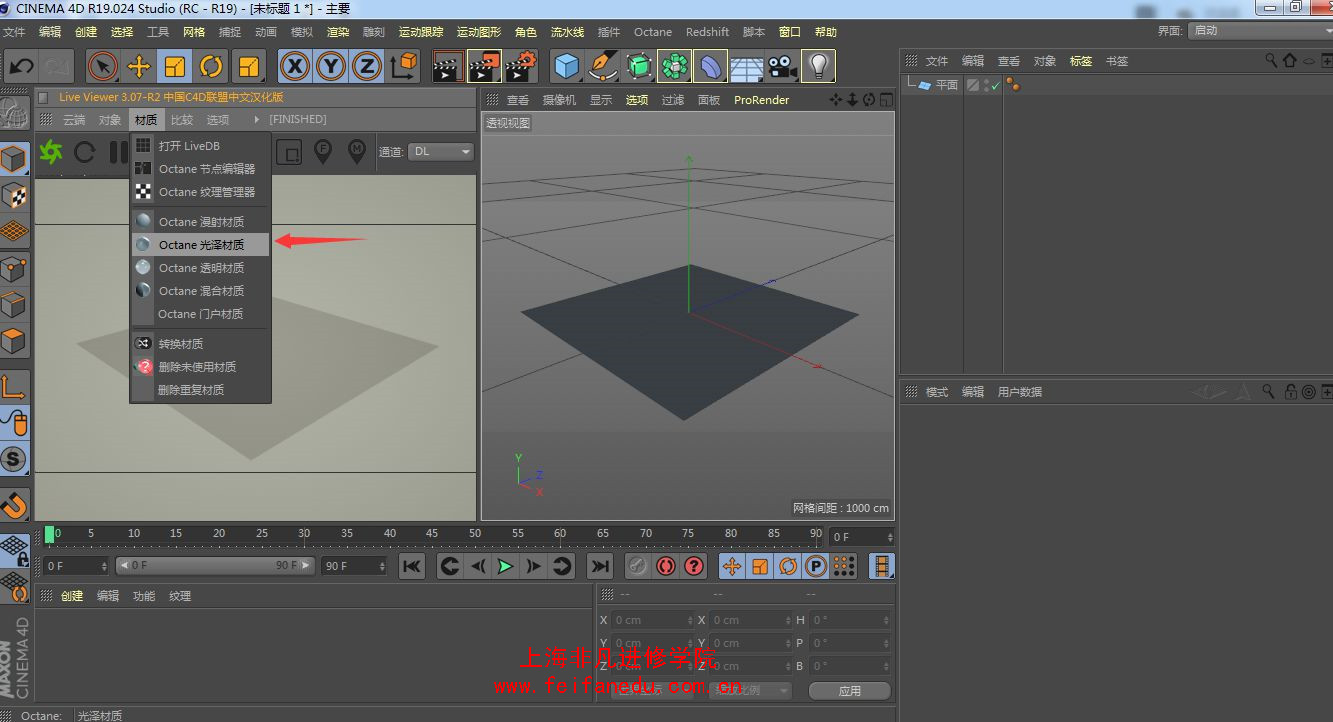
Task: Open the 创建 menu in Material Manager
Action: coord(72,596)
